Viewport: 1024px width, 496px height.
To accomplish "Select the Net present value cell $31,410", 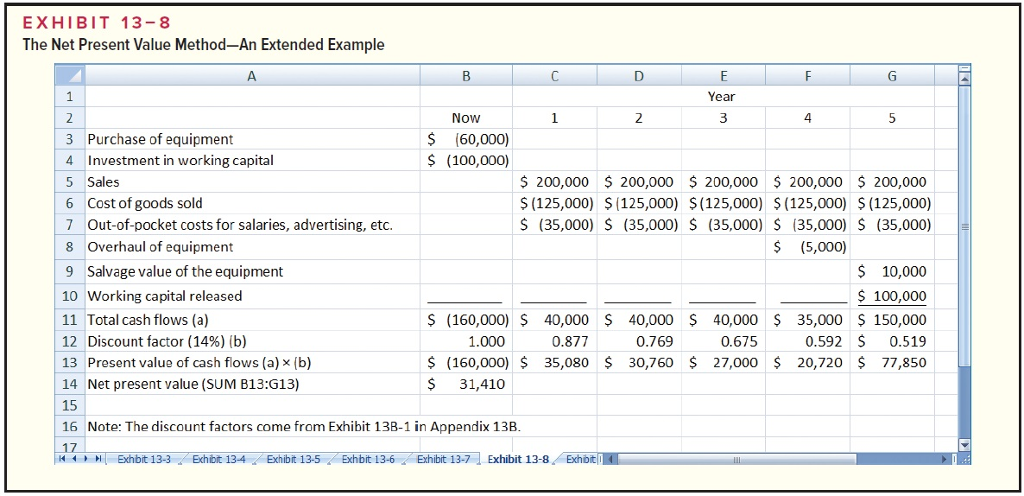I will (x=466, y=384).
